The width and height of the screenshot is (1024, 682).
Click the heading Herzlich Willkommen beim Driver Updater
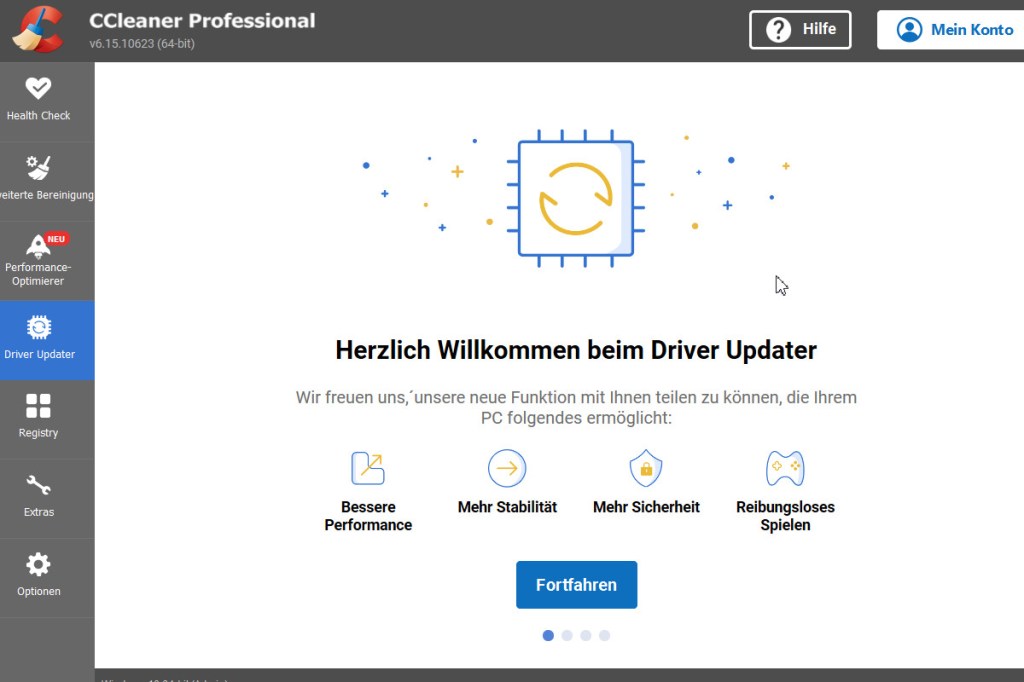(576, 349)
